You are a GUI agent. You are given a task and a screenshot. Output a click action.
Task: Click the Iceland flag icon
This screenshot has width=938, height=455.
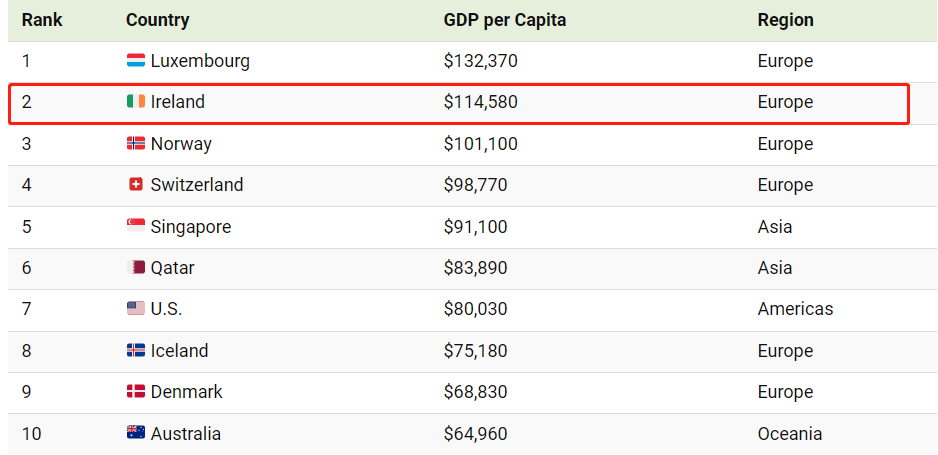[136, 351]
